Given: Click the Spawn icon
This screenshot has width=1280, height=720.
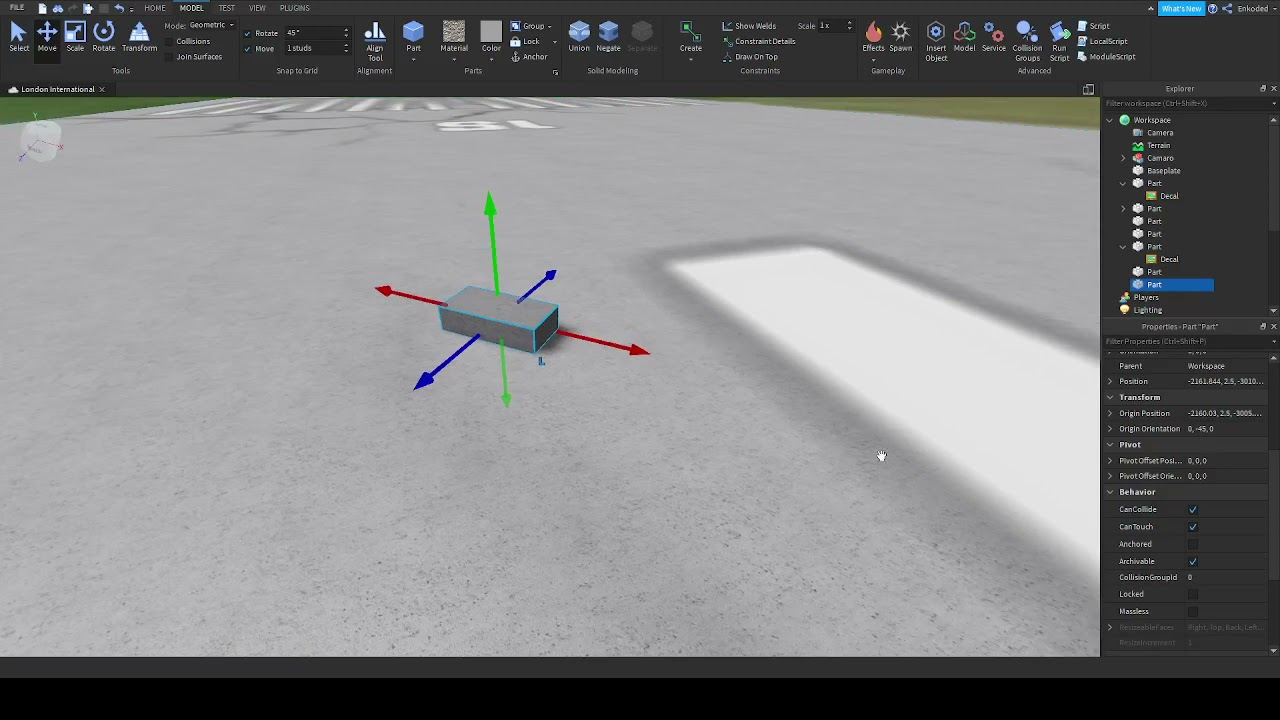Looking at the screenshot, I should coord(901,37).
